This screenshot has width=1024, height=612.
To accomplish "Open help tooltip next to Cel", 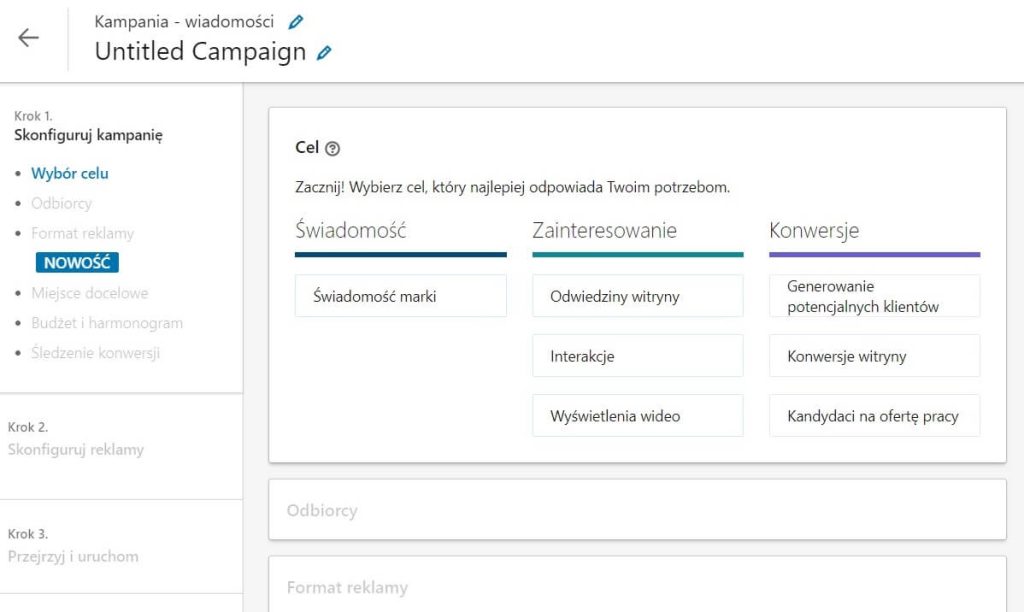I will coord(333,148).
